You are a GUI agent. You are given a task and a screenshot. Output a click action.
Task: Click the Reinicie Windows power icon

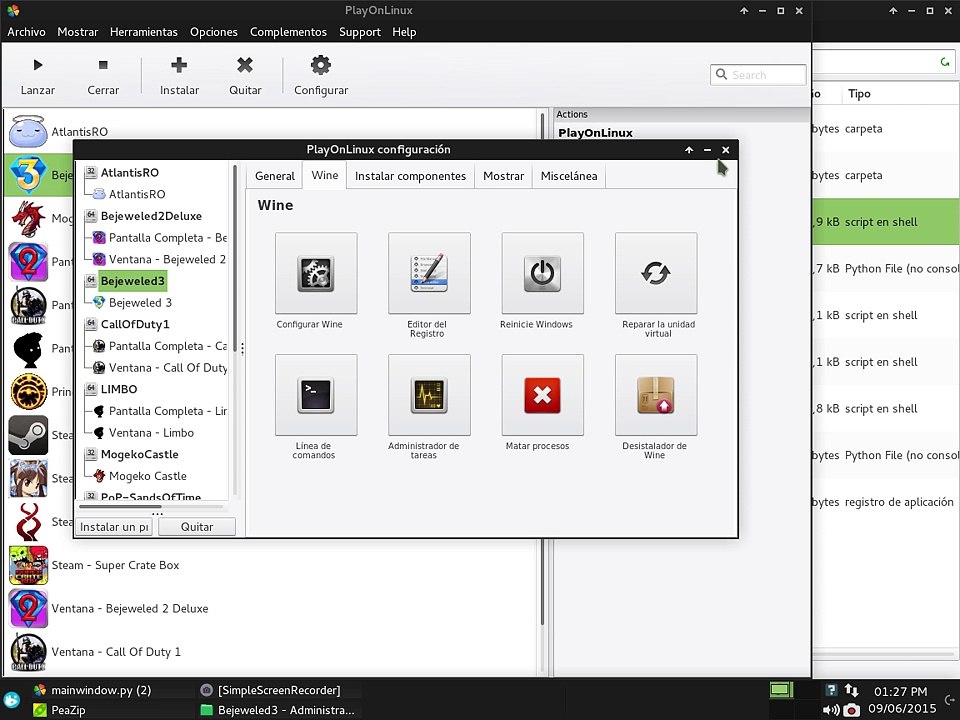(x=542, y=273)
